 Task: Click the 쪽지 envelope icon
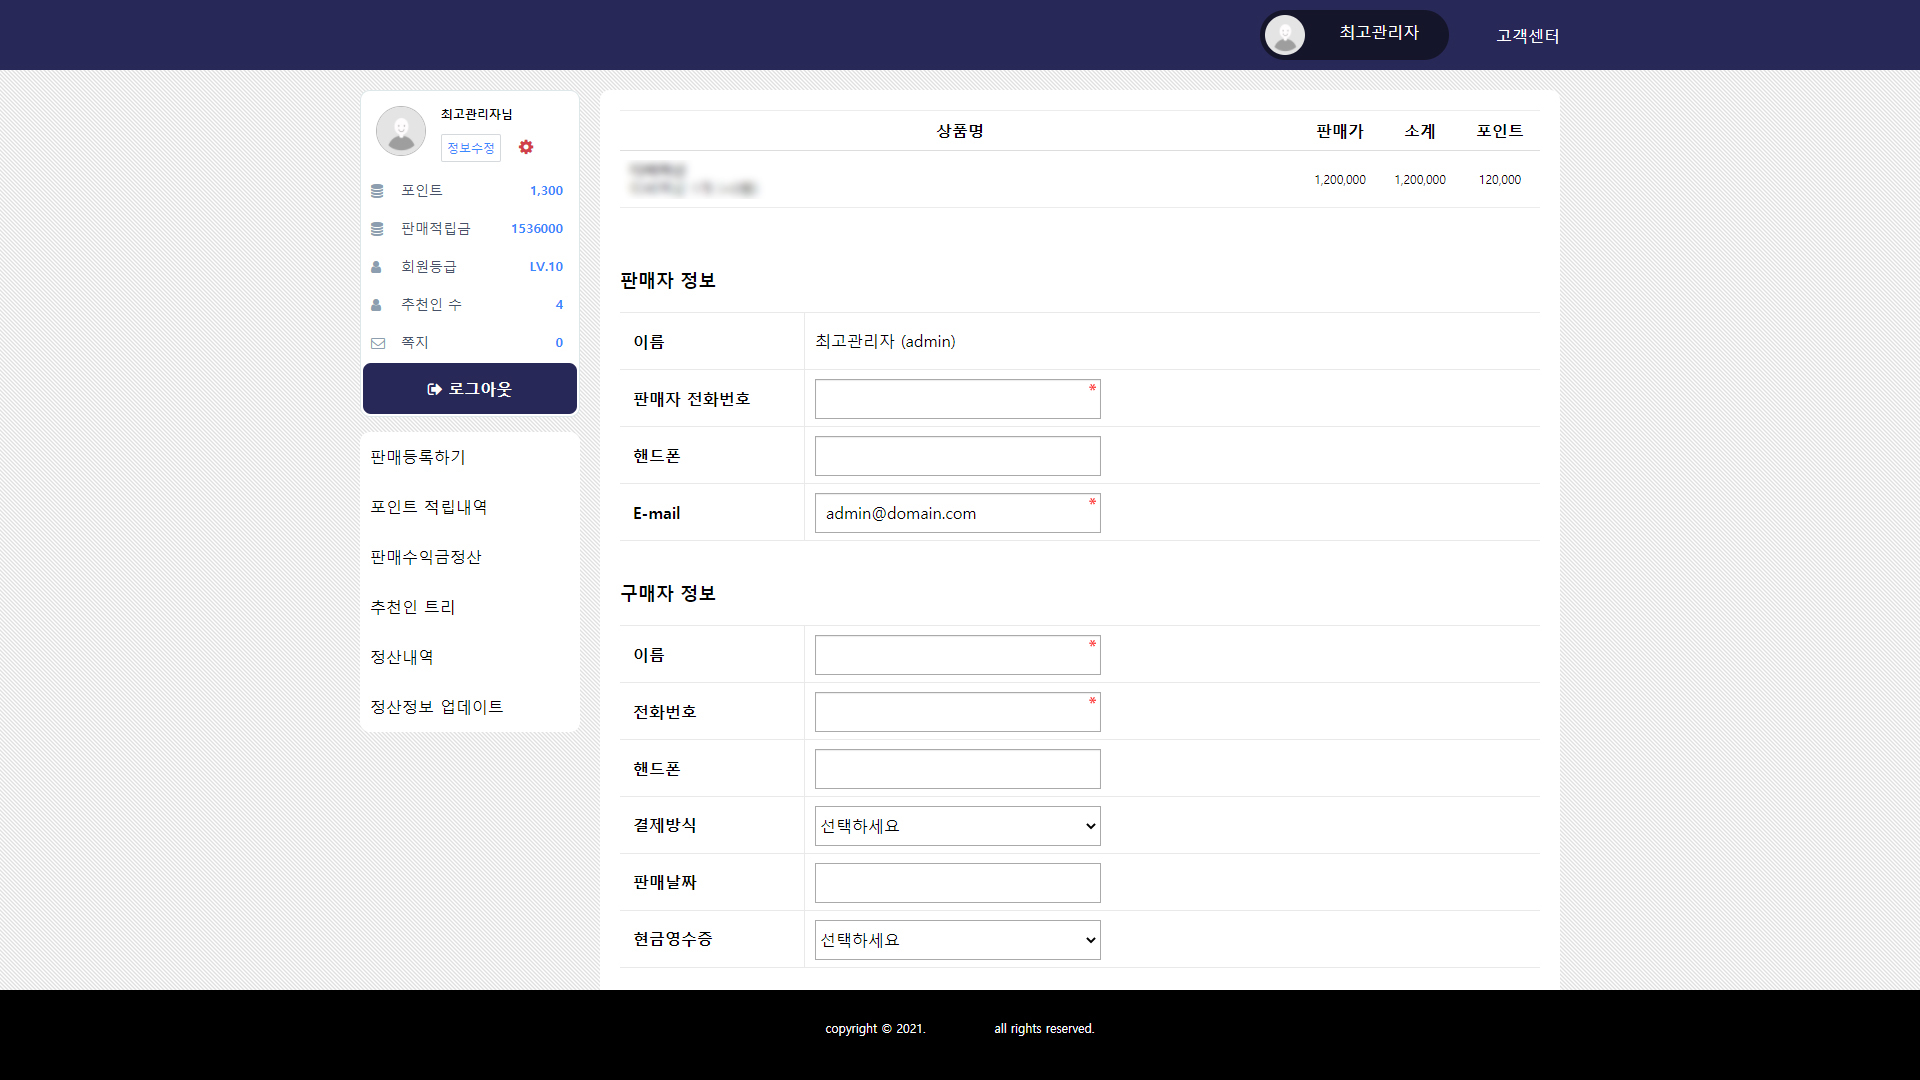pyautogui.click(x=378, y=343)
